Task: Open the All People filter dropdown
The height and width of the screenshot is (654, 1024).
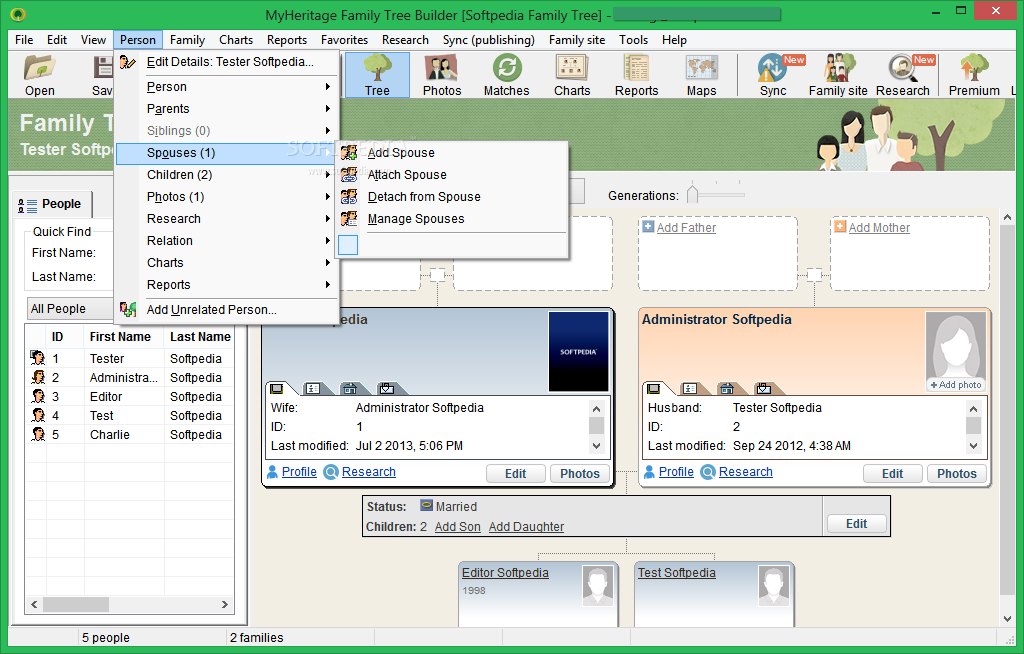Action: [x=70, y=308]
